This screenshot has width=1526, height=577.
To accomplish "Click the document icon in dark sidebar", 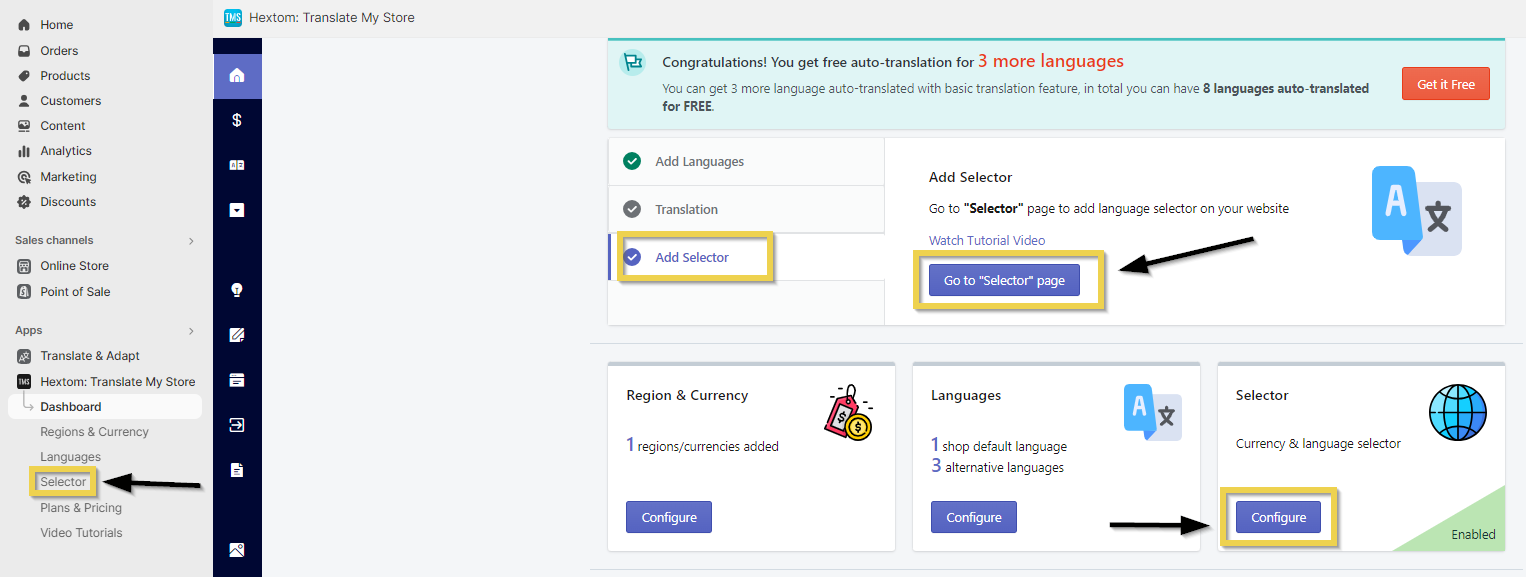I will 237,470.
